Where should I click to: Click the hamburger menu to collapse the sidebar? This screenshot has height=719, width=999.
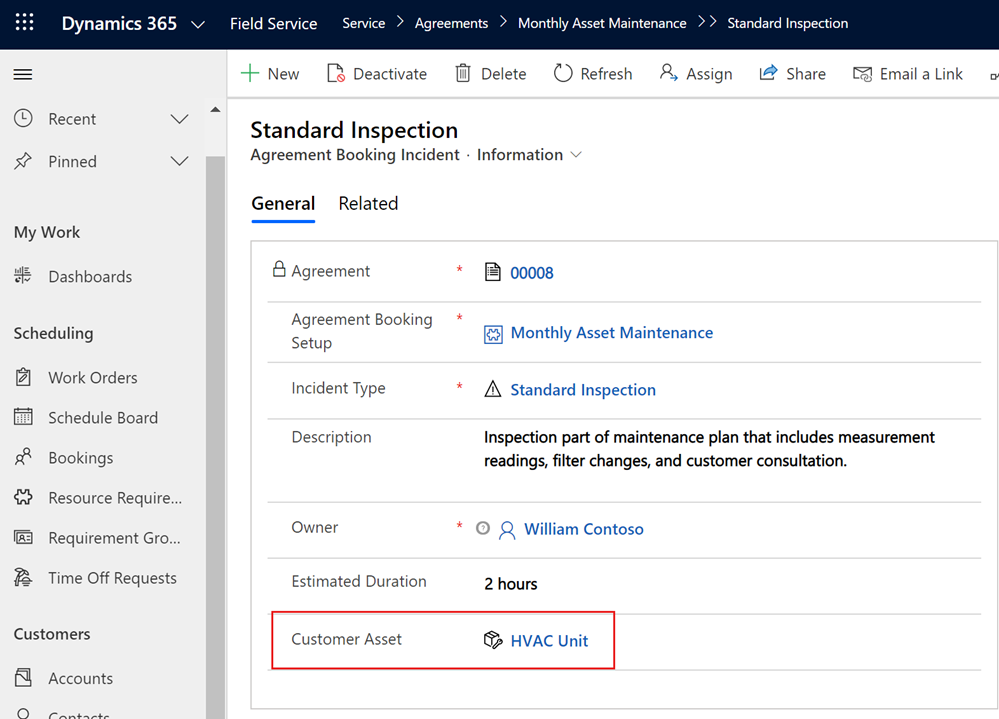pos(23,75)
